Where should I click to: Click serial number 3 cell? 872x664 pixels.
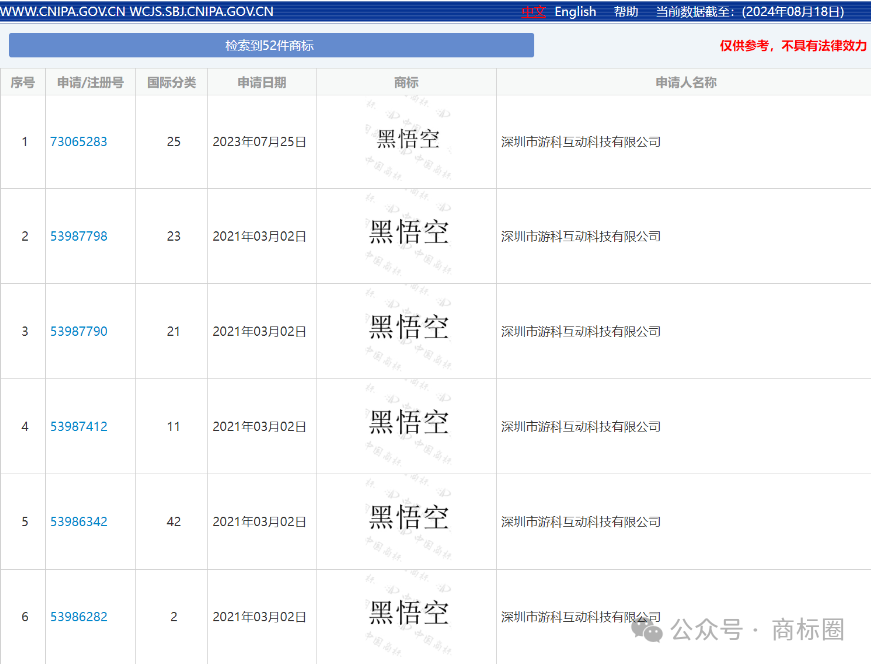(24, 331)
